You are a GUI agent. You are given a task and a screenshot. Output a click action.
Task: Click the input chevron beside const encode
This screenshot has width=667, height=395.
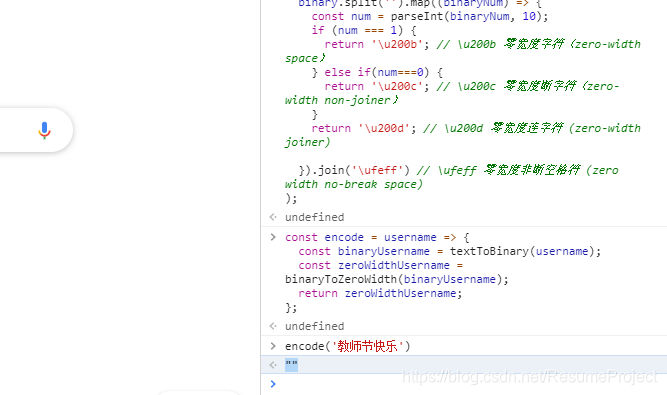(x=273, y=237)
